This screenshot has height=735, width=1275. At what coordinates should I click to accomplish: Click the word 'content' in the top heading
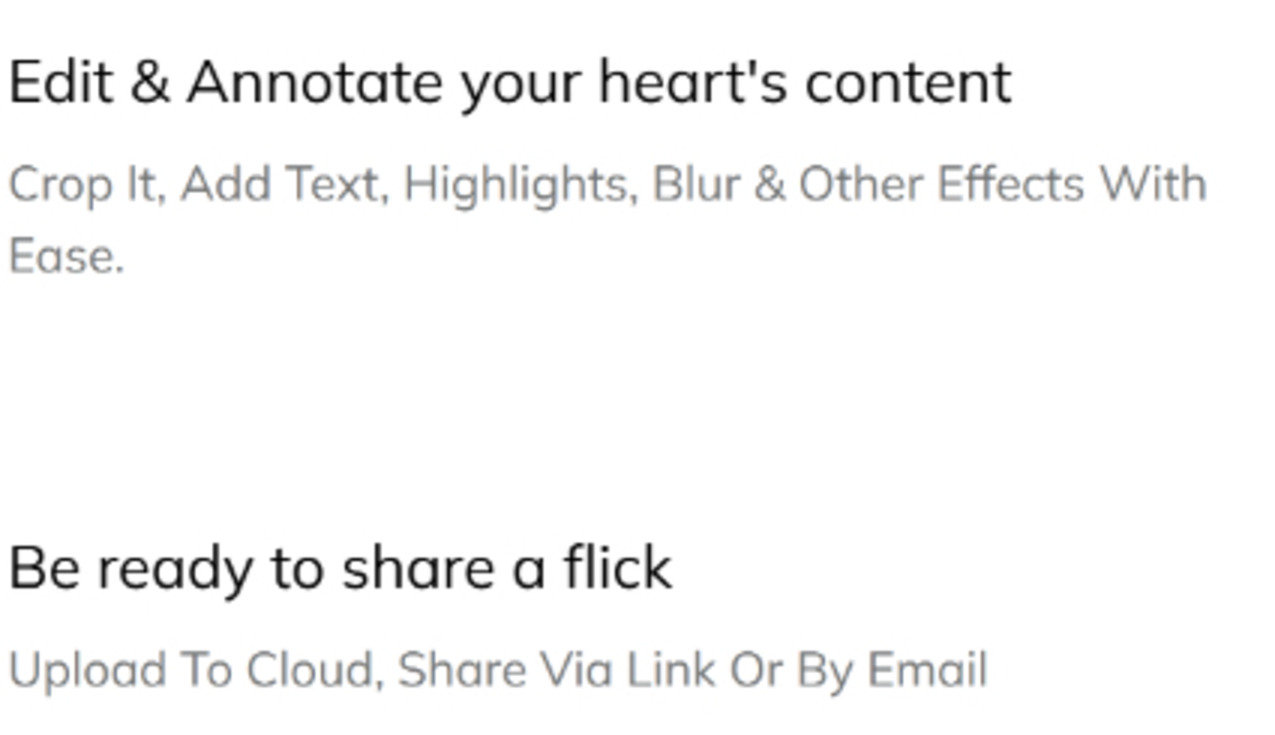908,84
